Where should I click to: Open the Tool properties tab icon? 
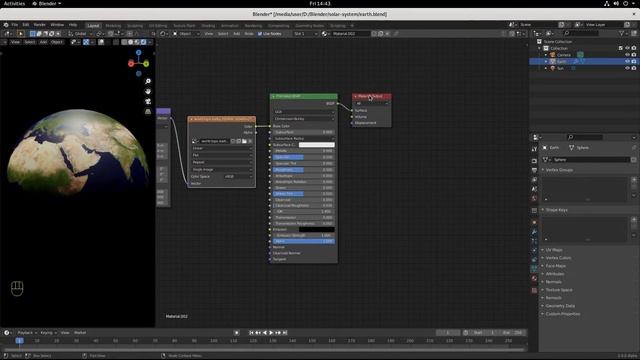click(534, 149)
